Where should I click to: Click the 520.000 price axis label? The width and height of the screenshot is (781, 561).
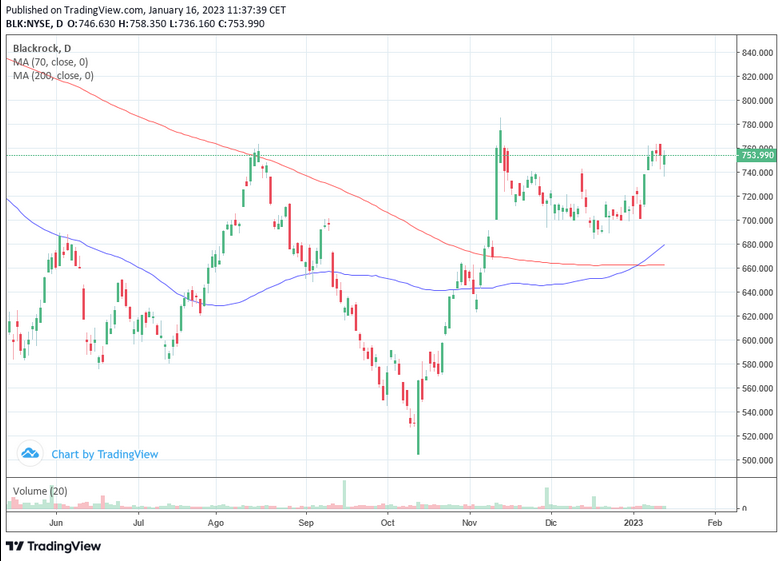pos(757,436)
